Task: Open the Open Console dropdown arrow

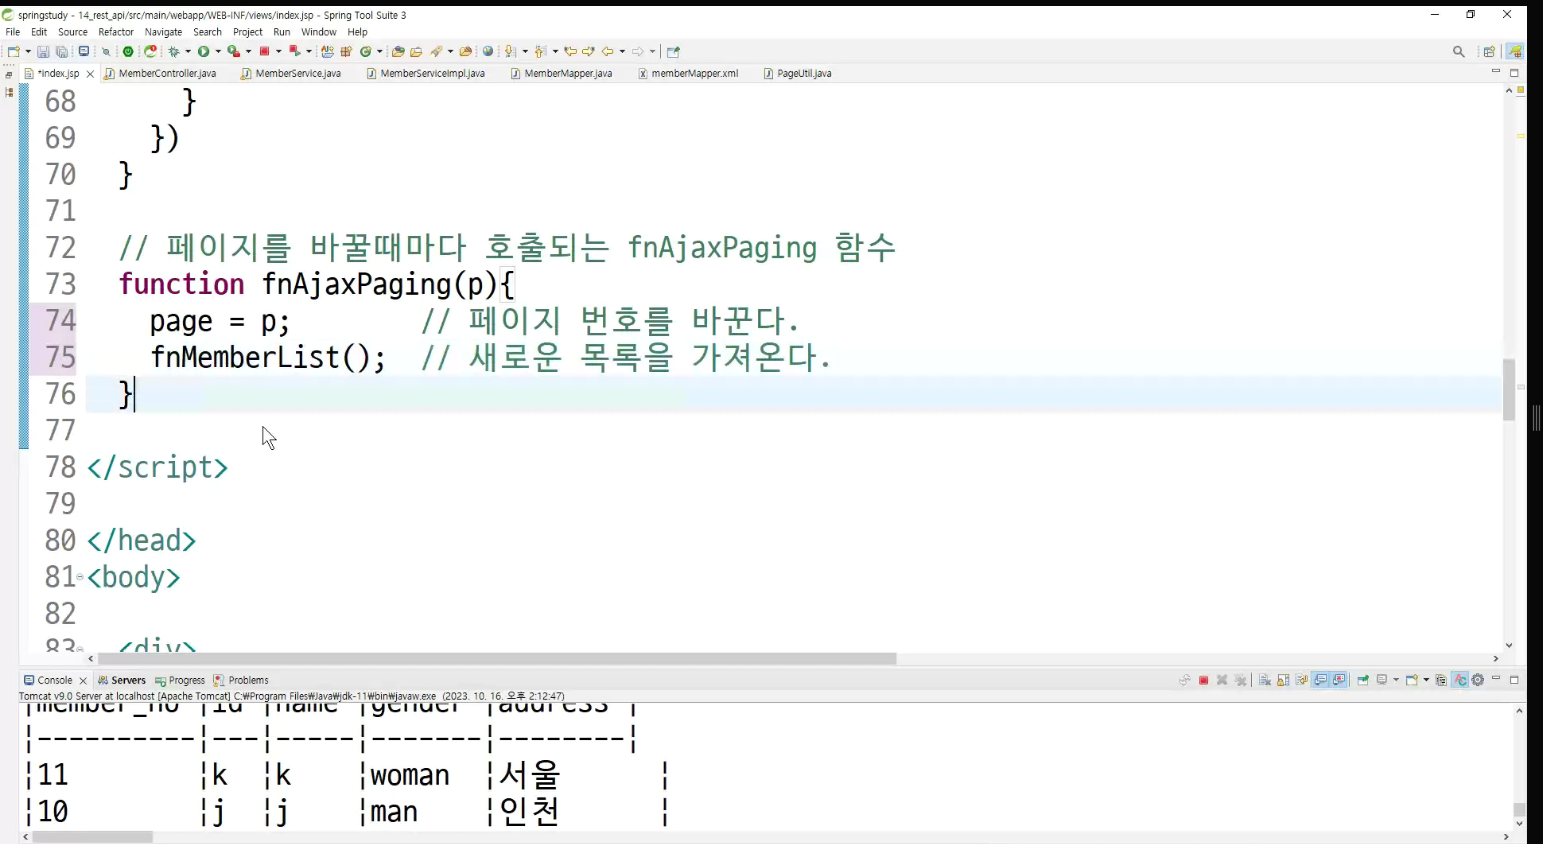Action: click(x=1426, y=680)
